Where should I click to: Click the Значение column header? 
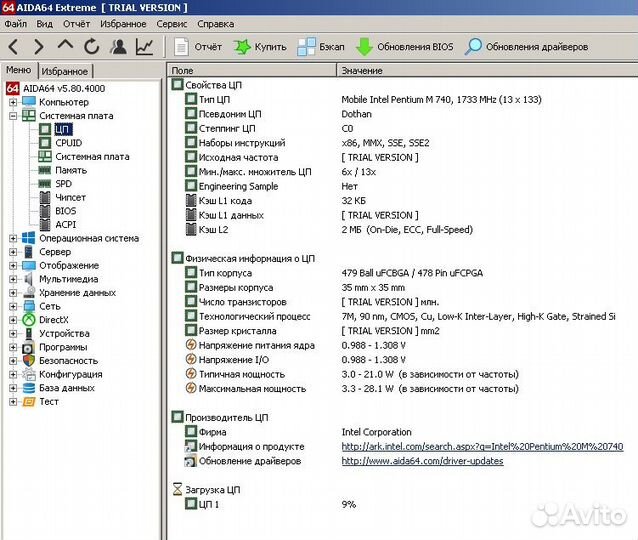click(487, 70)
